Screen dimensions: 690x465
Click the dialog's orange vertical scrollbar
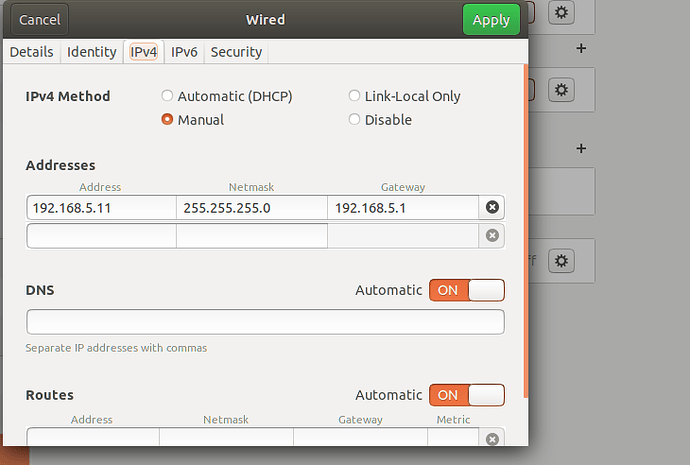click(525, 231)
